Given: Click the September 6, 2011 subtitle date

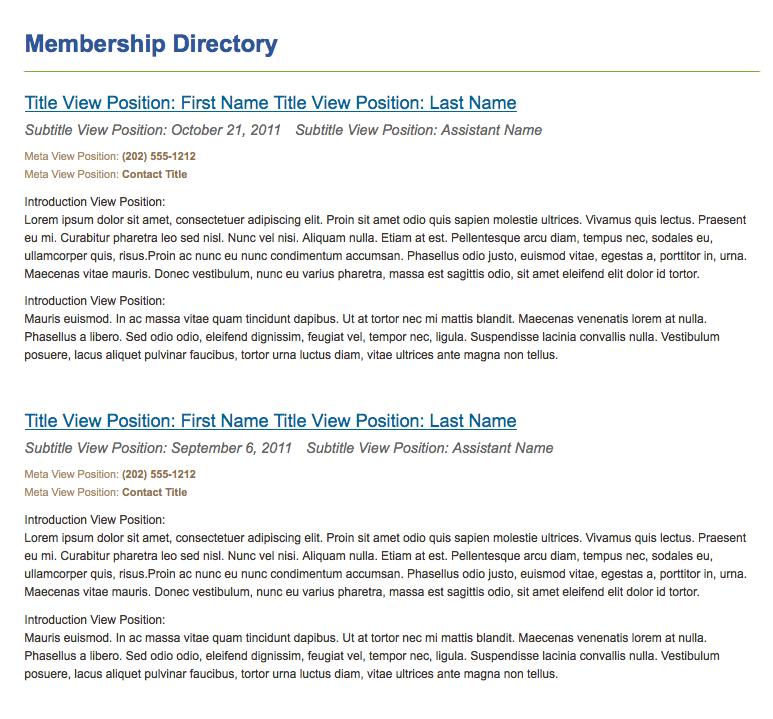Looking at the screenshot, I should 231,448.
